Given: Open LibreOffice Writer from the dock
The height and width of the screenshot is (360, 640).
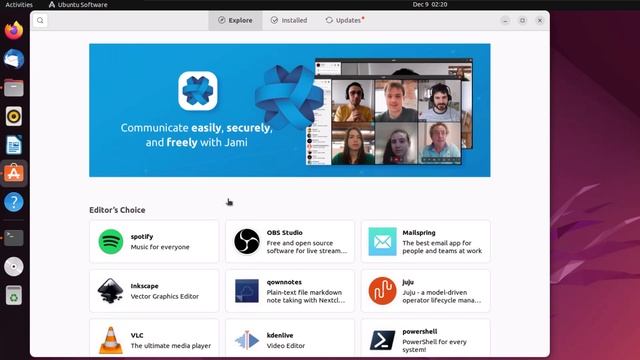Looking at the screenshot, I should 14,145.
